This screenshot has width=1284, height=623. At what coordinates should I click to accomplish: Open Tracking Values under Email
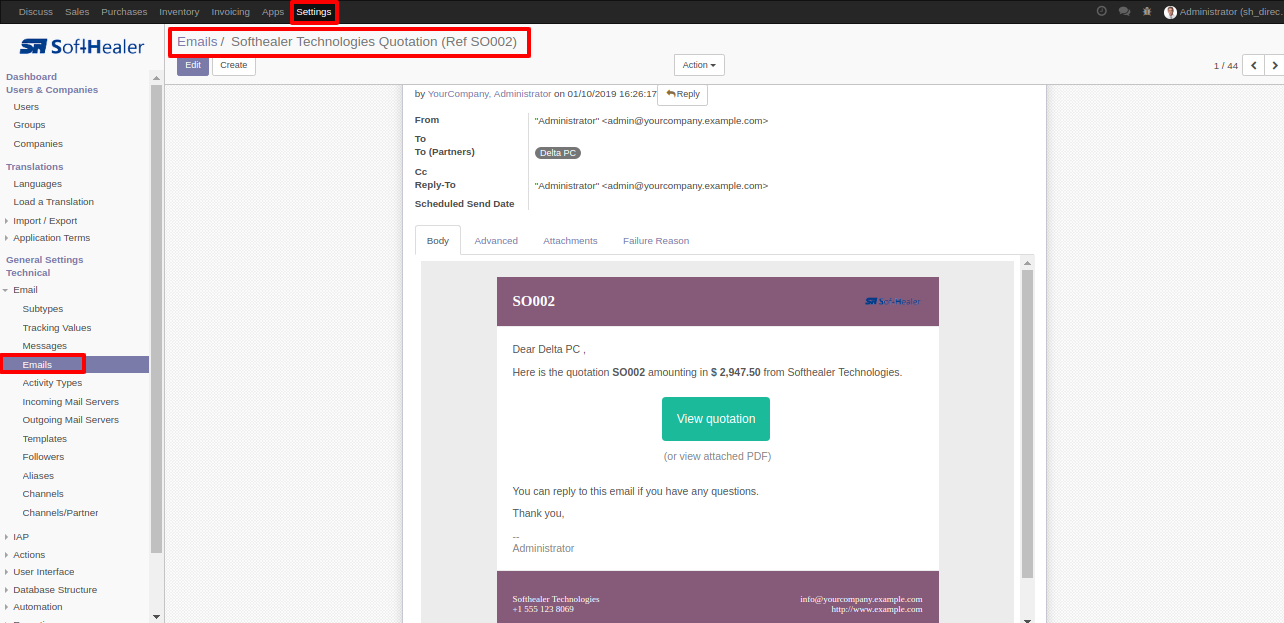click(57, 328)
